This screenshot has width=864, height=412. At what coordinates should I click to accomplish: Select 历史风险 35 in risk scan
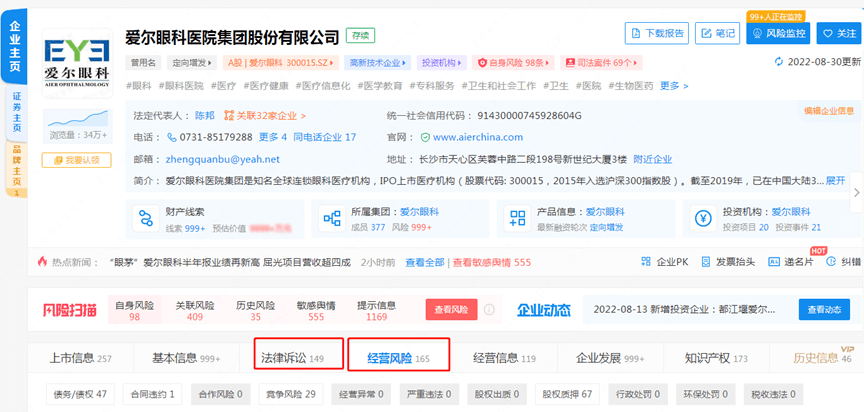256,311
